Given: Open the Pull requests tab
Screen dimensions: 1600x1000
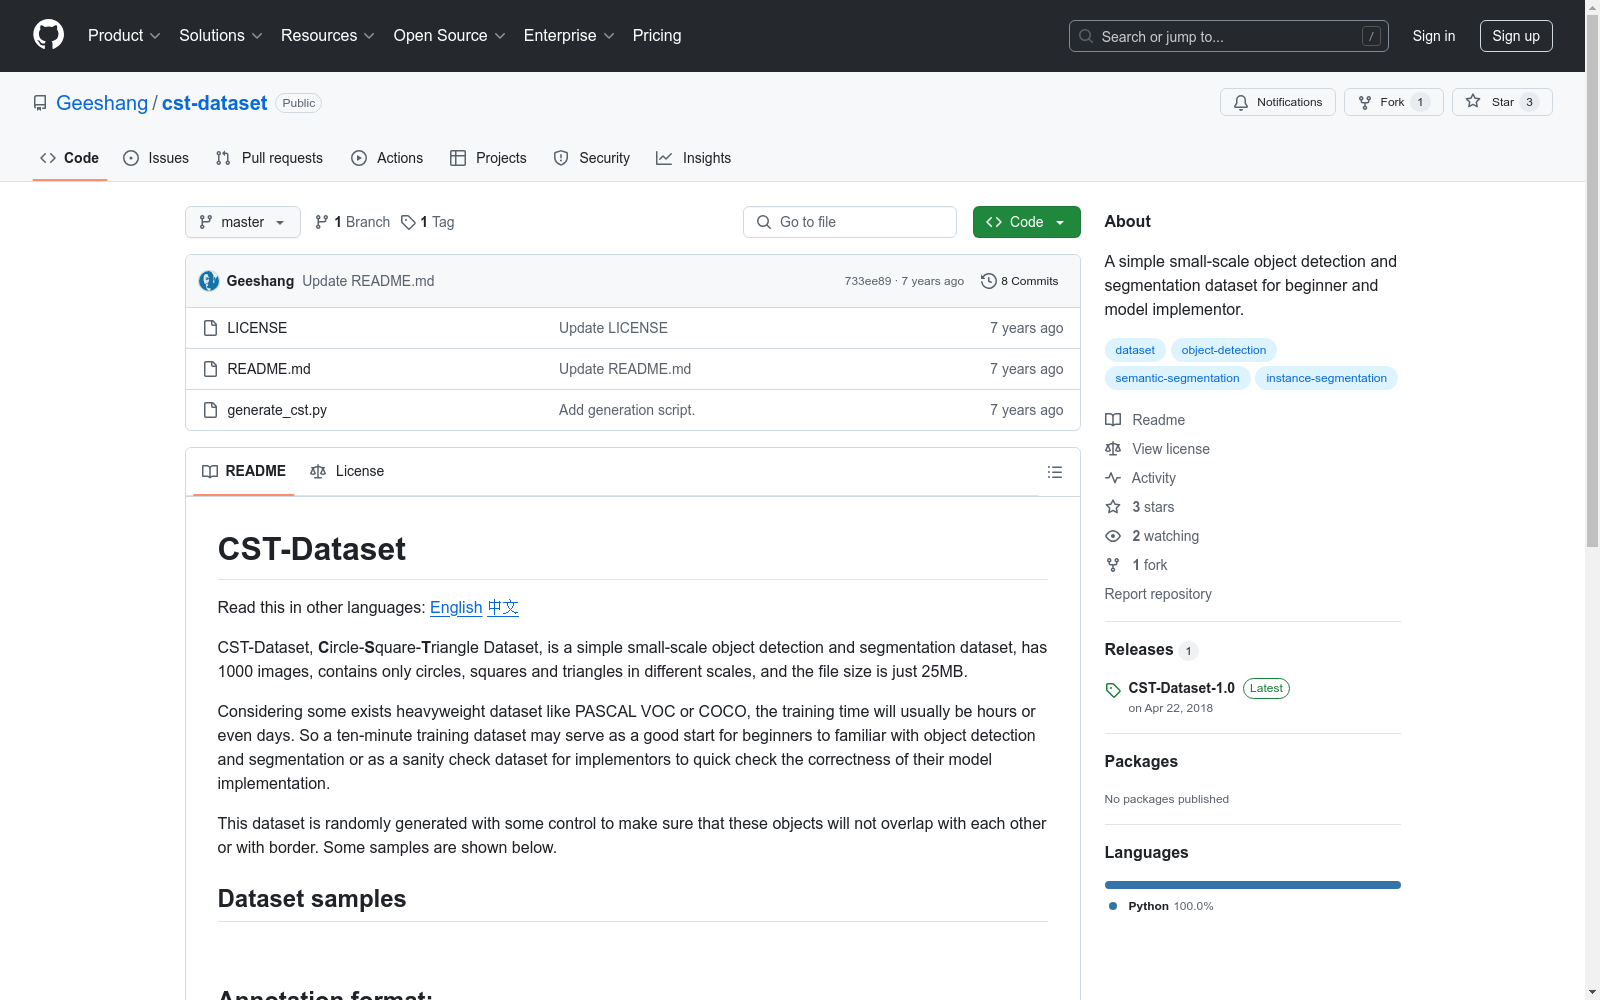Looking at the screenshot, I should (x=269, y=158).
